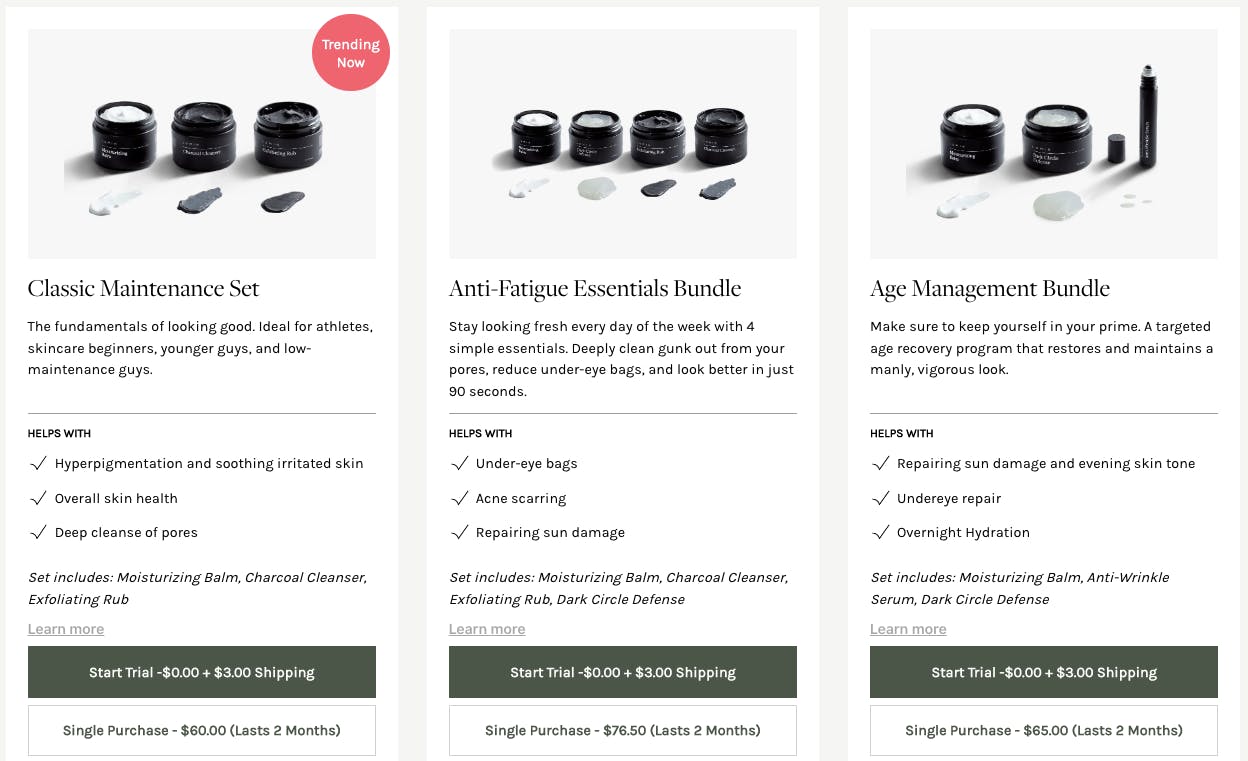Choose Single Purchase for $76.50
This screenshot has width=1248, height=761.
(x=623, y=730)
